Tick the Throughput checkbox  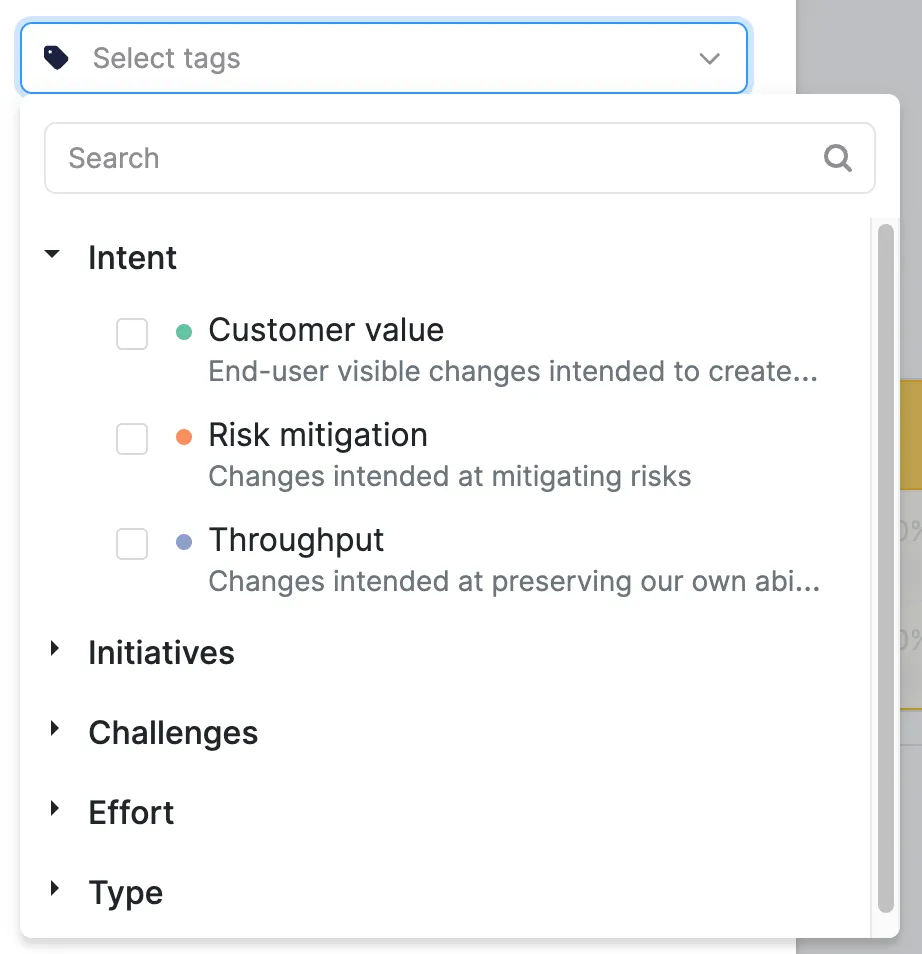[132, 543]
